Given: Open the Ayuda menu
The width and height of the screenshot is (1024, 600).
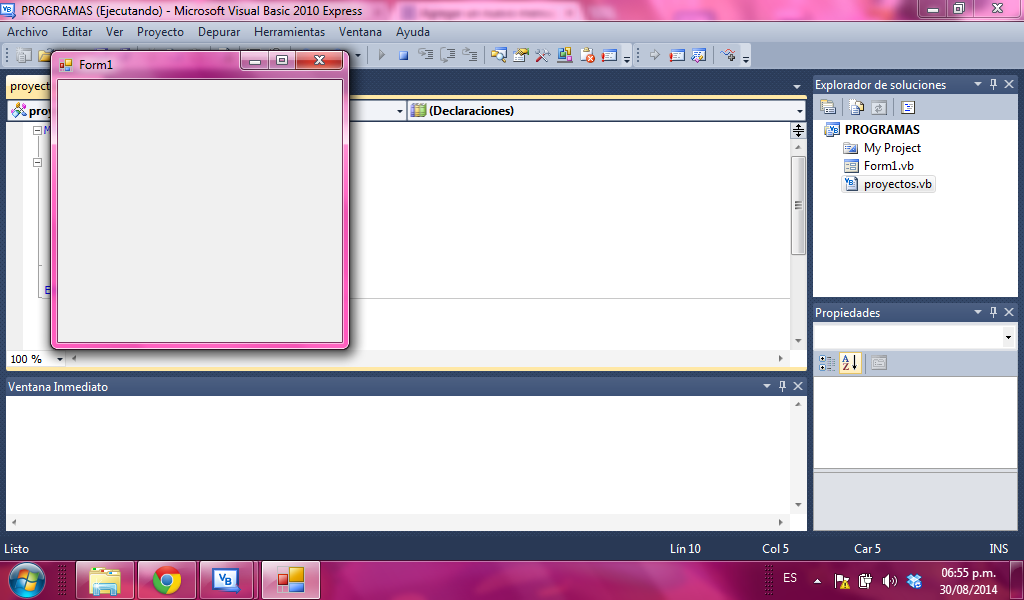Looking at the screenshot, I should point(413,31).
